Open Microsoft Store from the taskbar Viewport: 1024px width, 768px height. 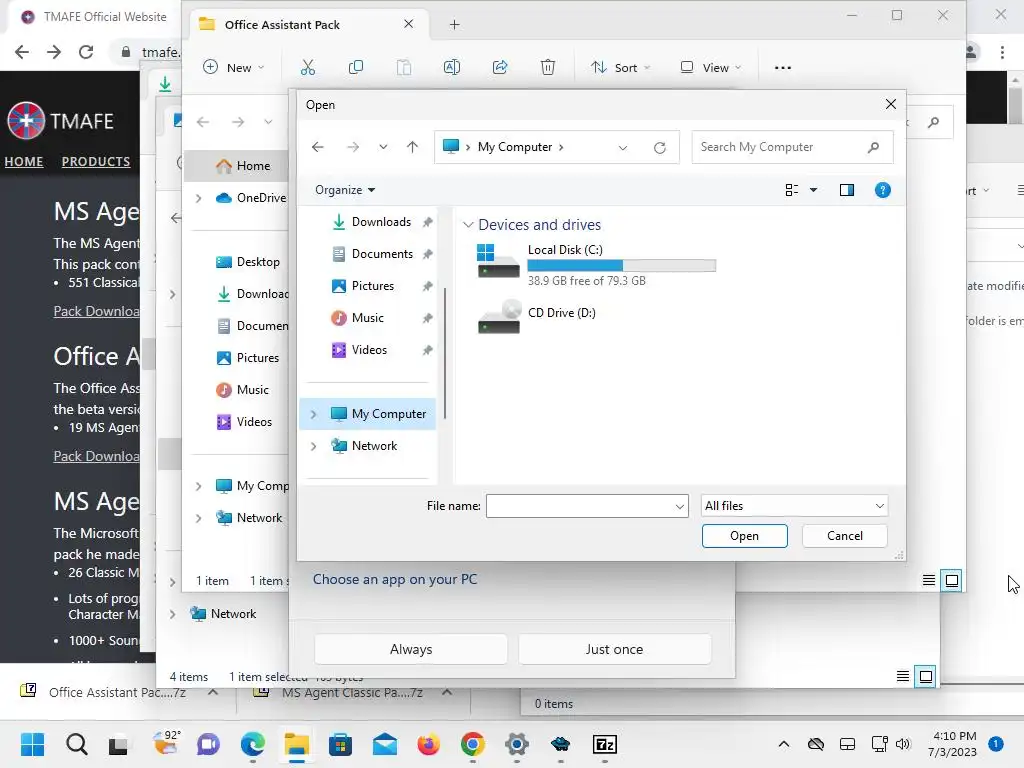click(x=340, y=744)
